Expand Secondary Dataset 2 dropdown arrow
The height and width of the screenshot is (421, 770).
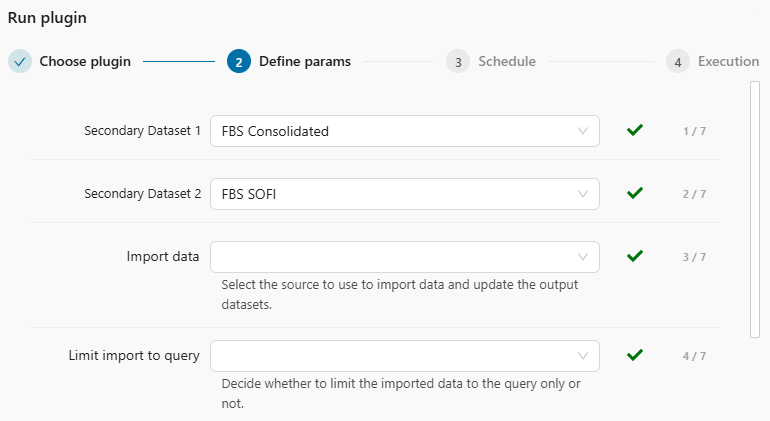point(583,194)
